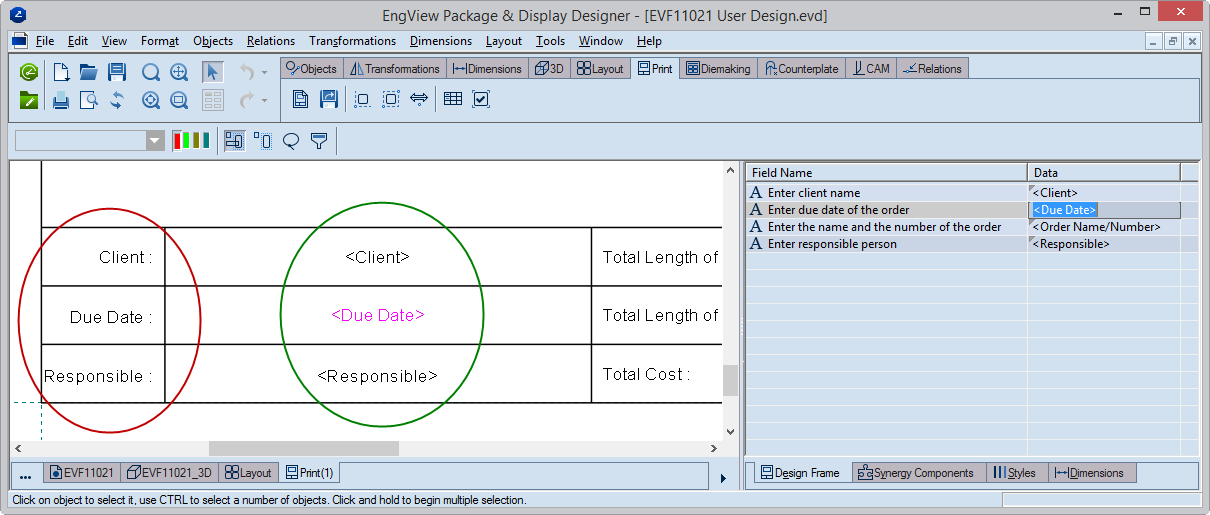Click the large dashed-frame icon
1210x515 pixels.
click(x=391, y=99)
